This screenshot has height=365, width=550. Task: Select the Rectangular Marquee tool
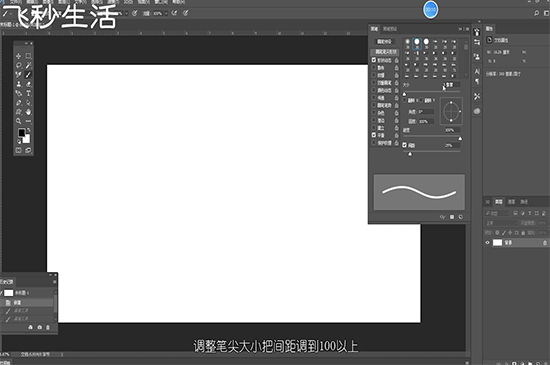point(28,56)
